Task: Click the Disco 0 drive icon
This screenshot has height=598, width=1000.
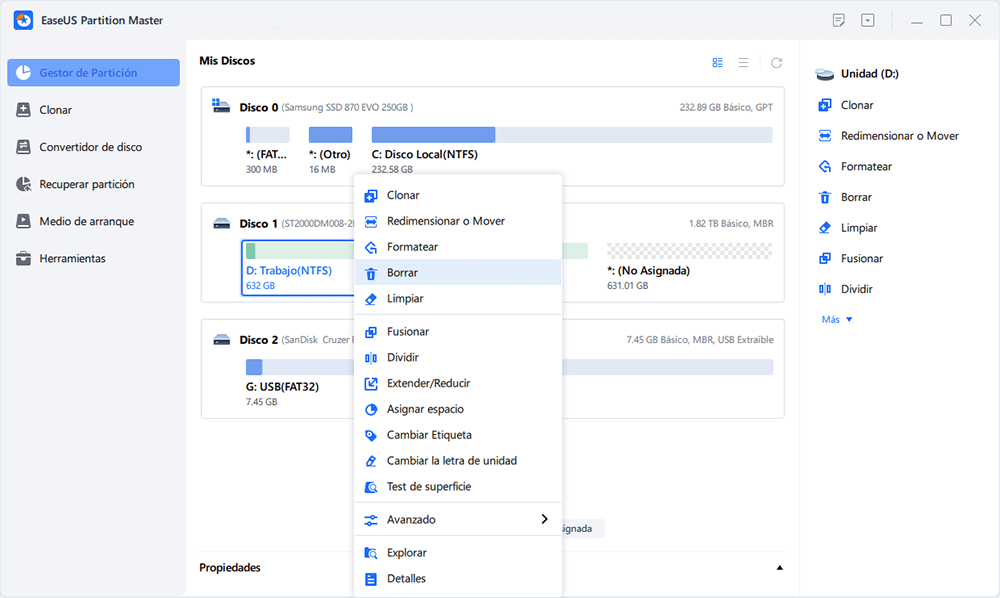Action: coord(221,106)
